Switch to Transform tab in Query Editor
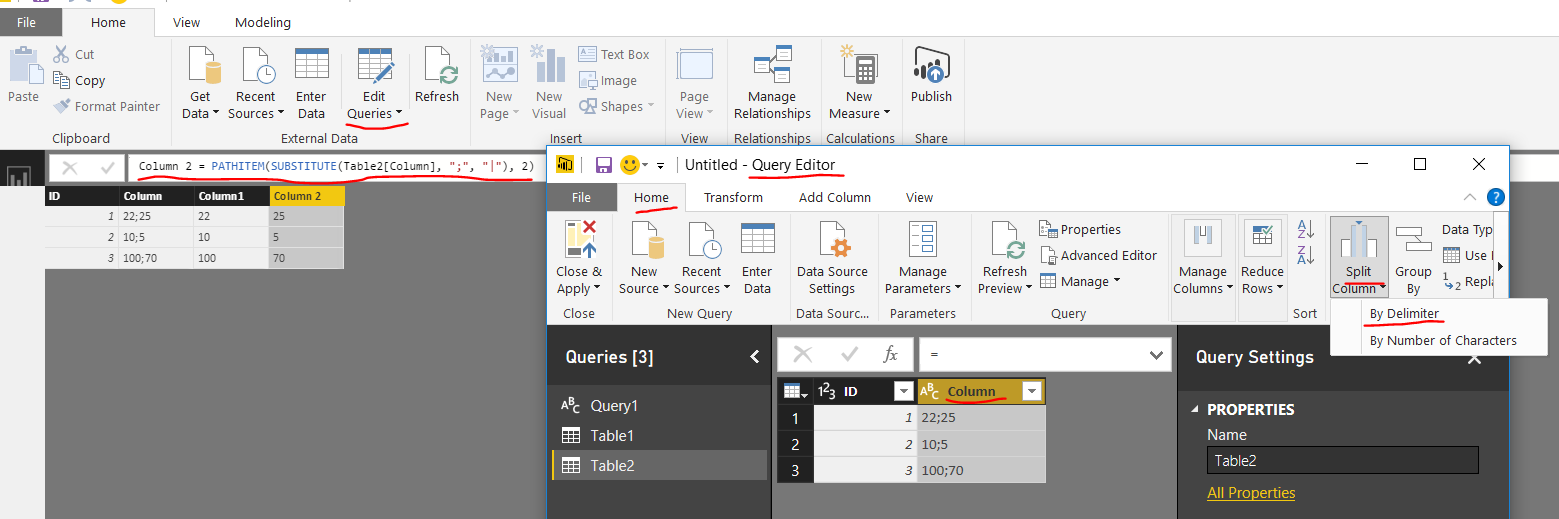Screen dimensions: 1559x519 coord(733,197)
